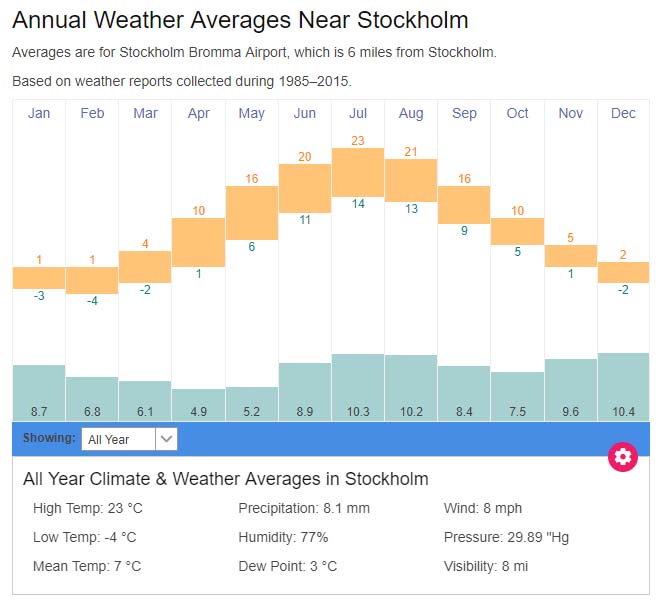Image resolution: width=661 pixels, height=606 pixels.
Task: Select the Dec month header
Action: pos(623,113)
